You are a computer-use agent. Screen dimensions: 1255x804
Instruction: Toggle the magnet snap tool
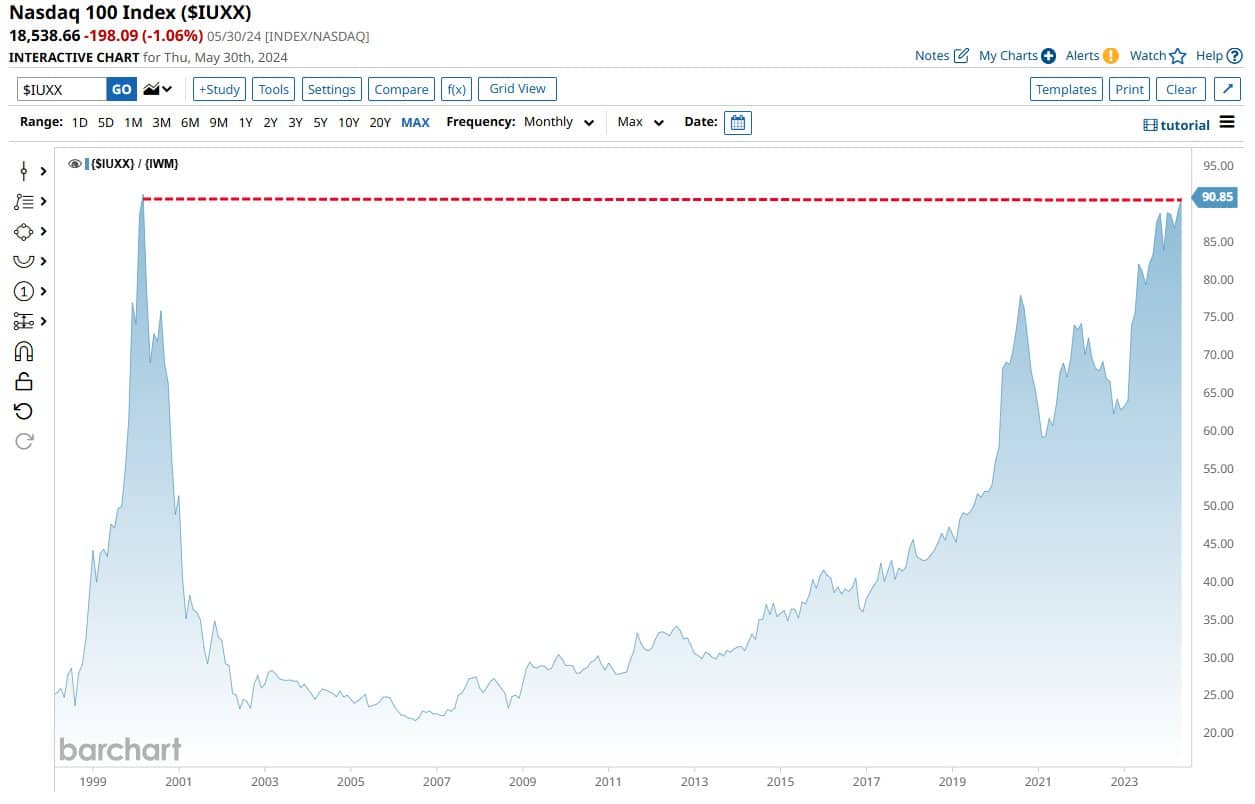(x=24, y=351)
